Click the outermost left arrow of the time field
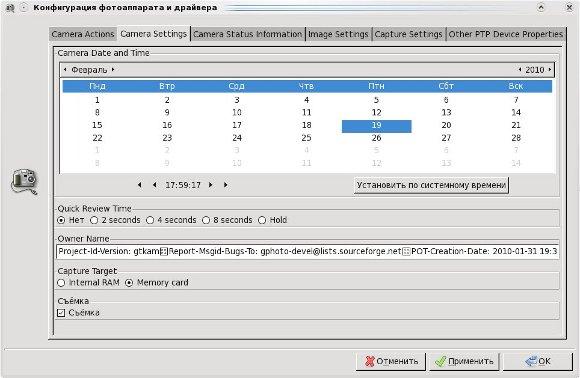 (x=139, y=185)
